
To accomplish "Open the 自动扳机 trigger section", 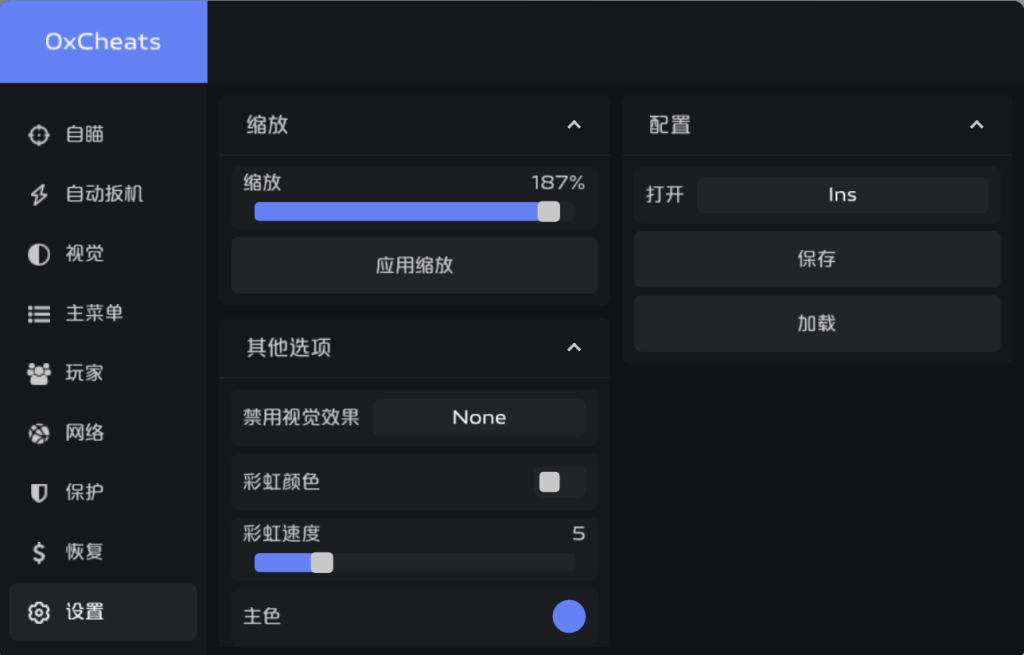I will [38, 194].
